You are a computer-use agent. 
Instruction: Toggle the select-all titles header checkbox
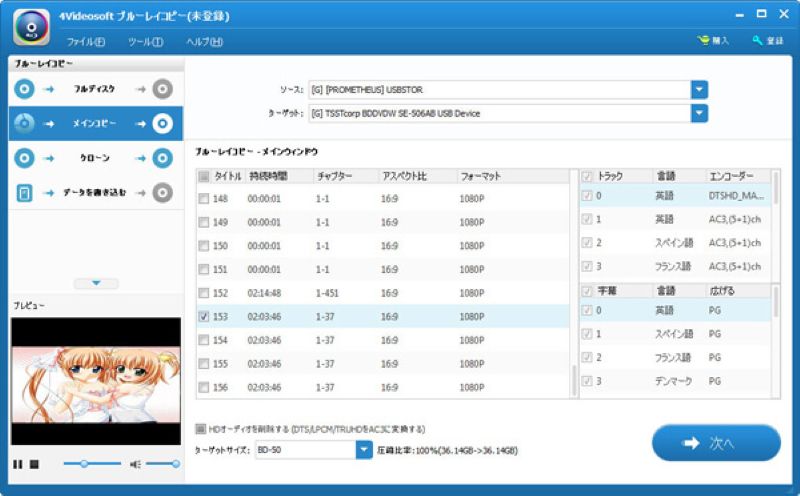[204, 176]
